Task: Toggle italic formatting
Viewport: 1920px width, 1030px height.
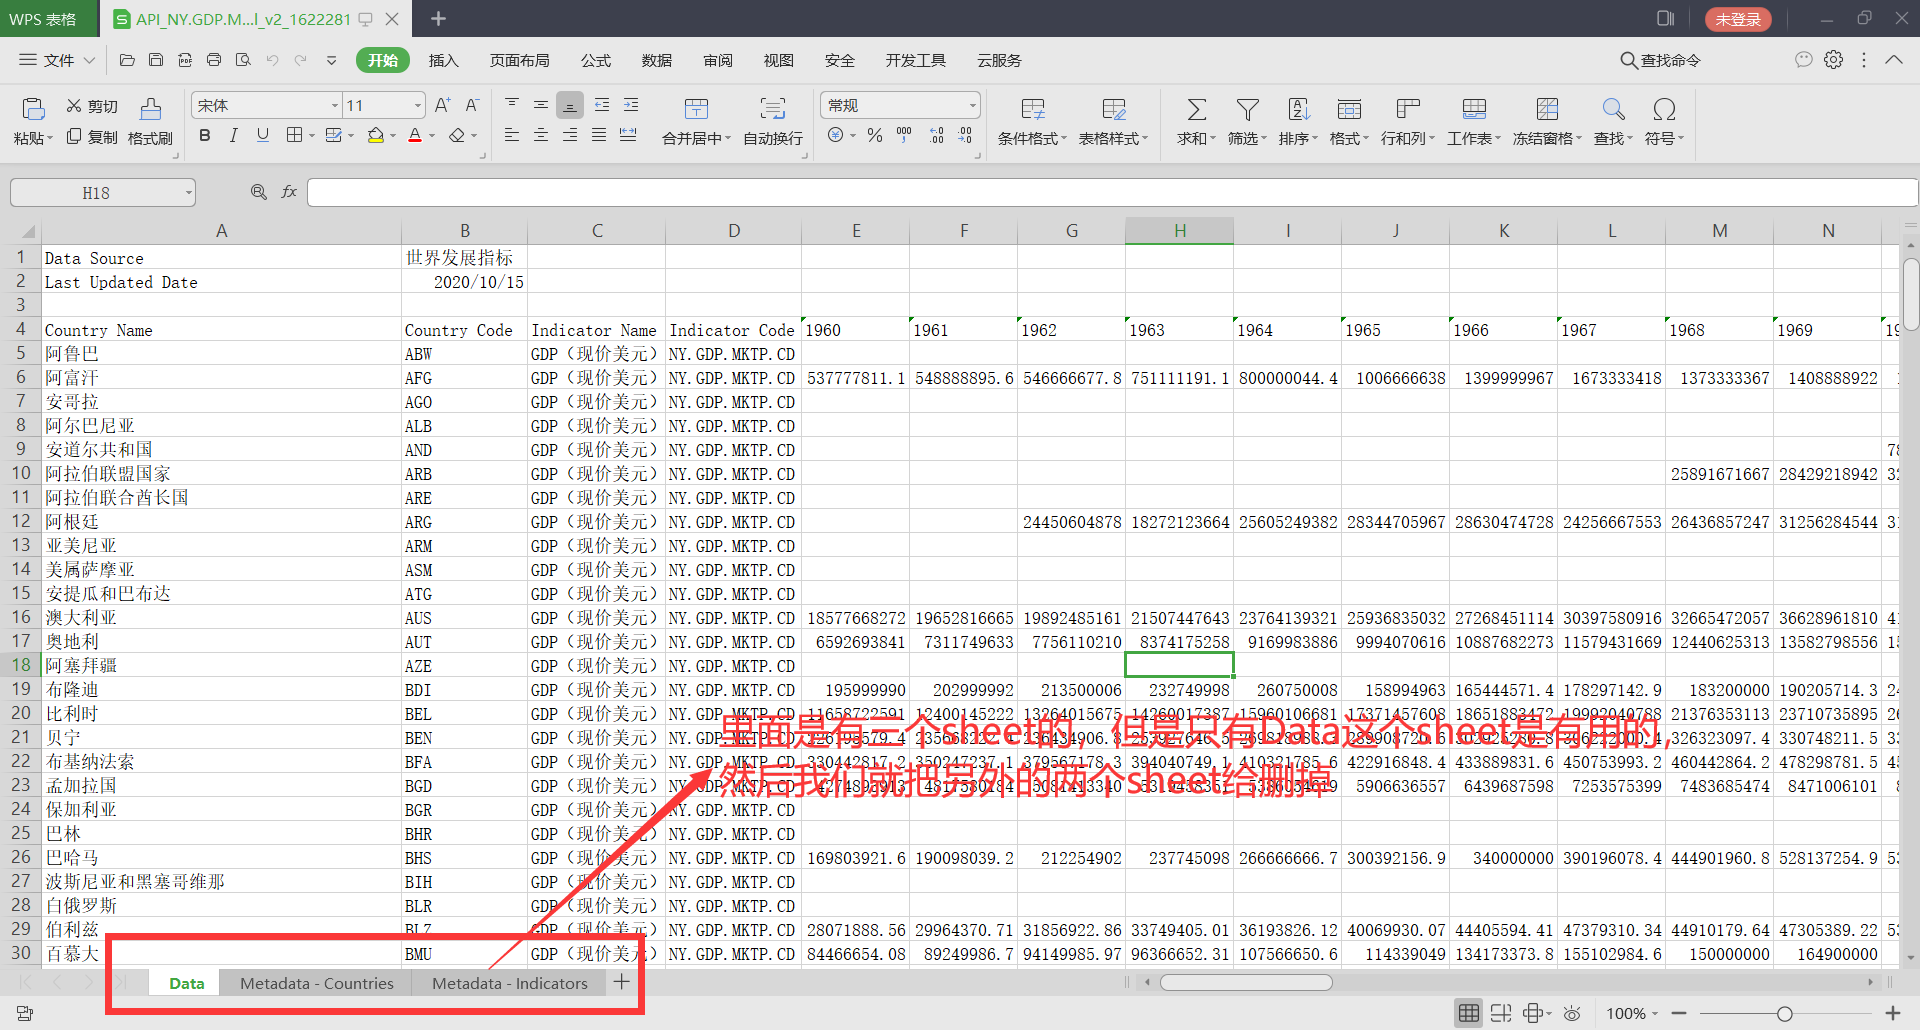Action: click(x=233, y=135)
